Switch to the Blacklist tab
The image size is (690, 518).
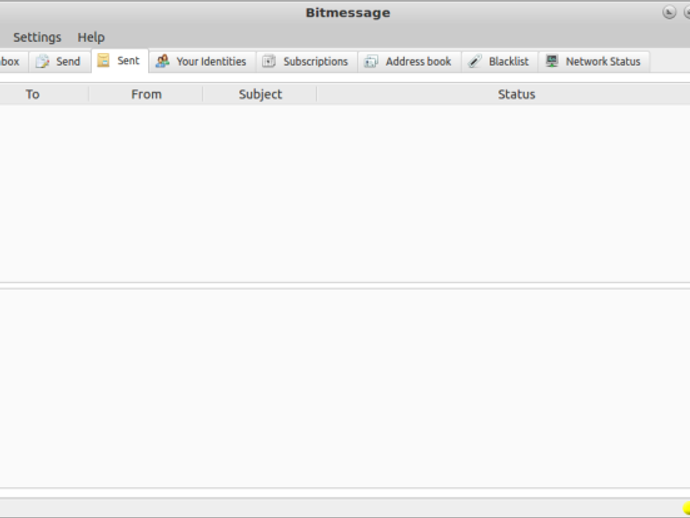pyautogui.click(x=499, y=61)
